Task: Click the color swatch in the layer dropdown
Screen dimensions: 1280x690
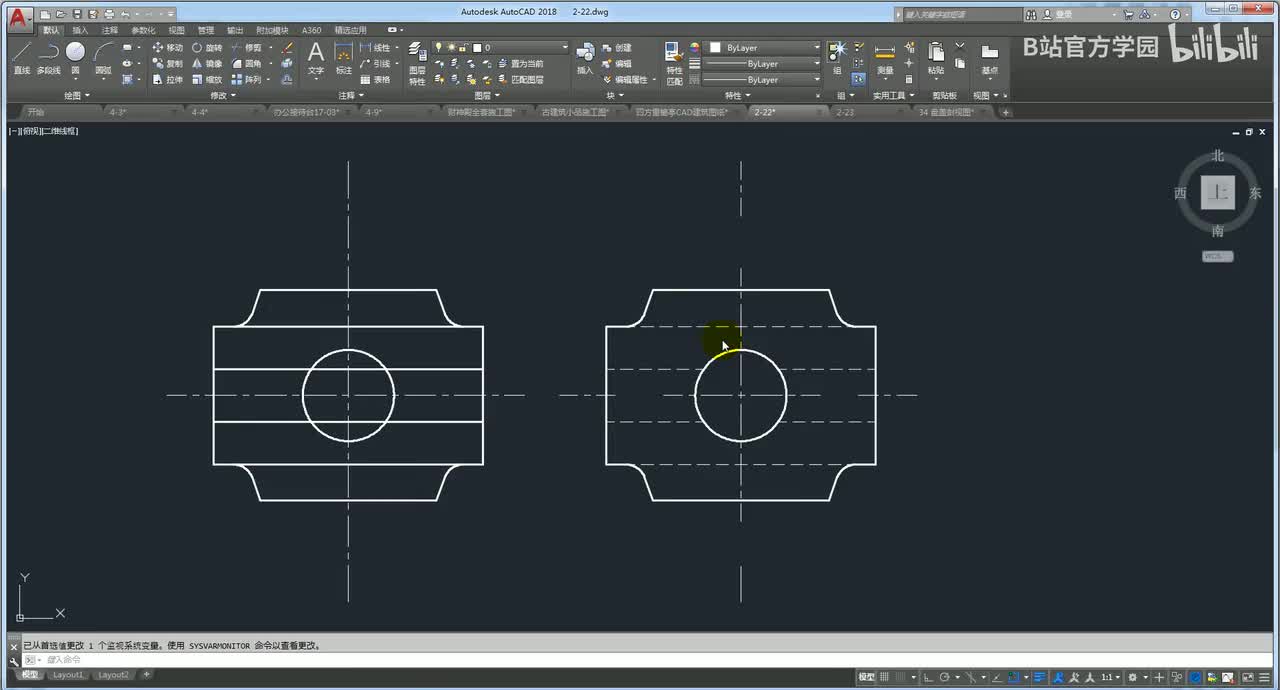Action: coord(477,48)
